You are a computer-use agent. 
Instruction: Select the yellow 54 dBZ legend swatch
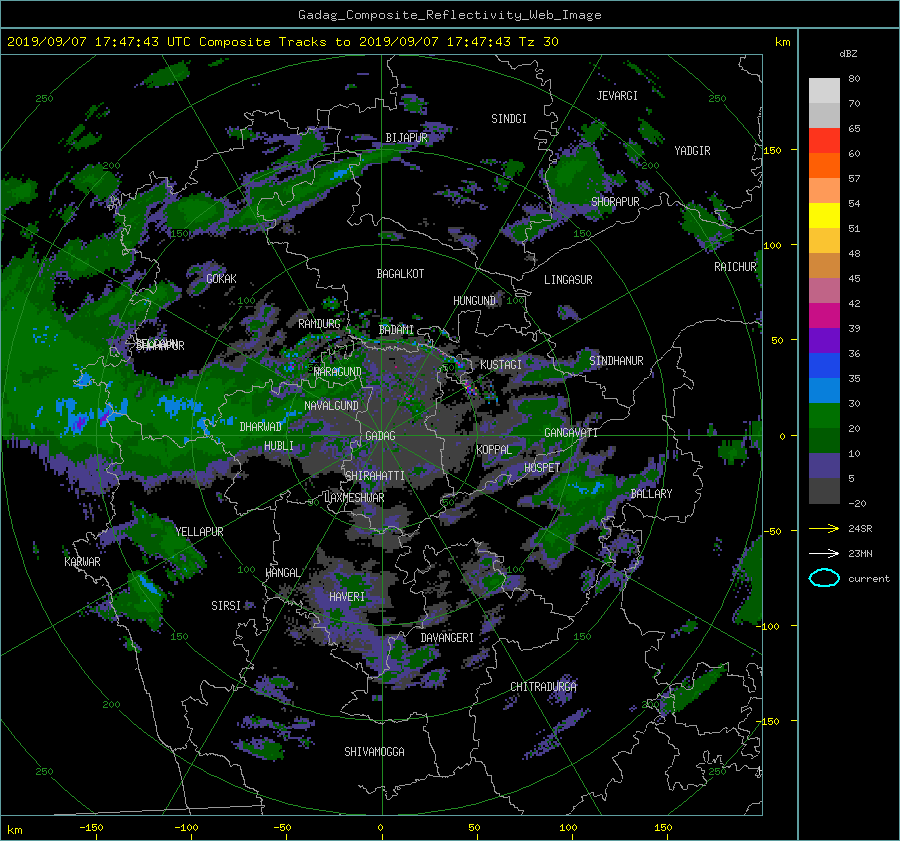point(824,215)
